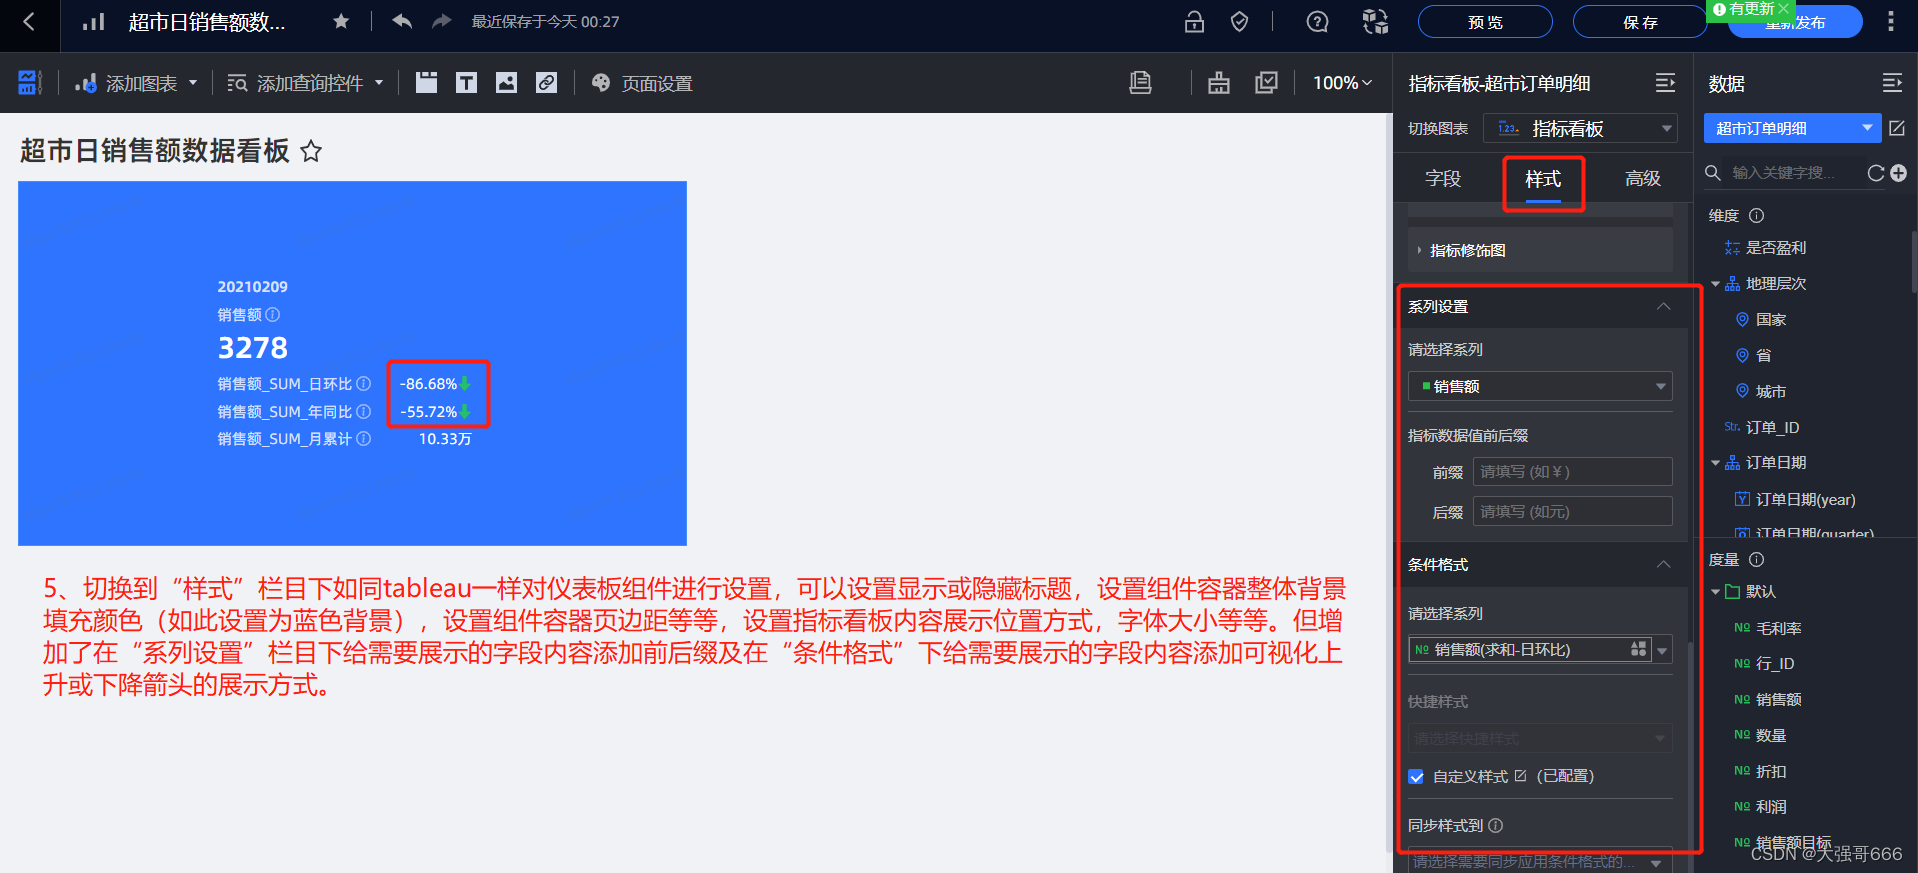This screenshot has width=1918, height=873.
Task: Open 系列设置 series dropdown showing 销售额
Action: (1540, 386)
